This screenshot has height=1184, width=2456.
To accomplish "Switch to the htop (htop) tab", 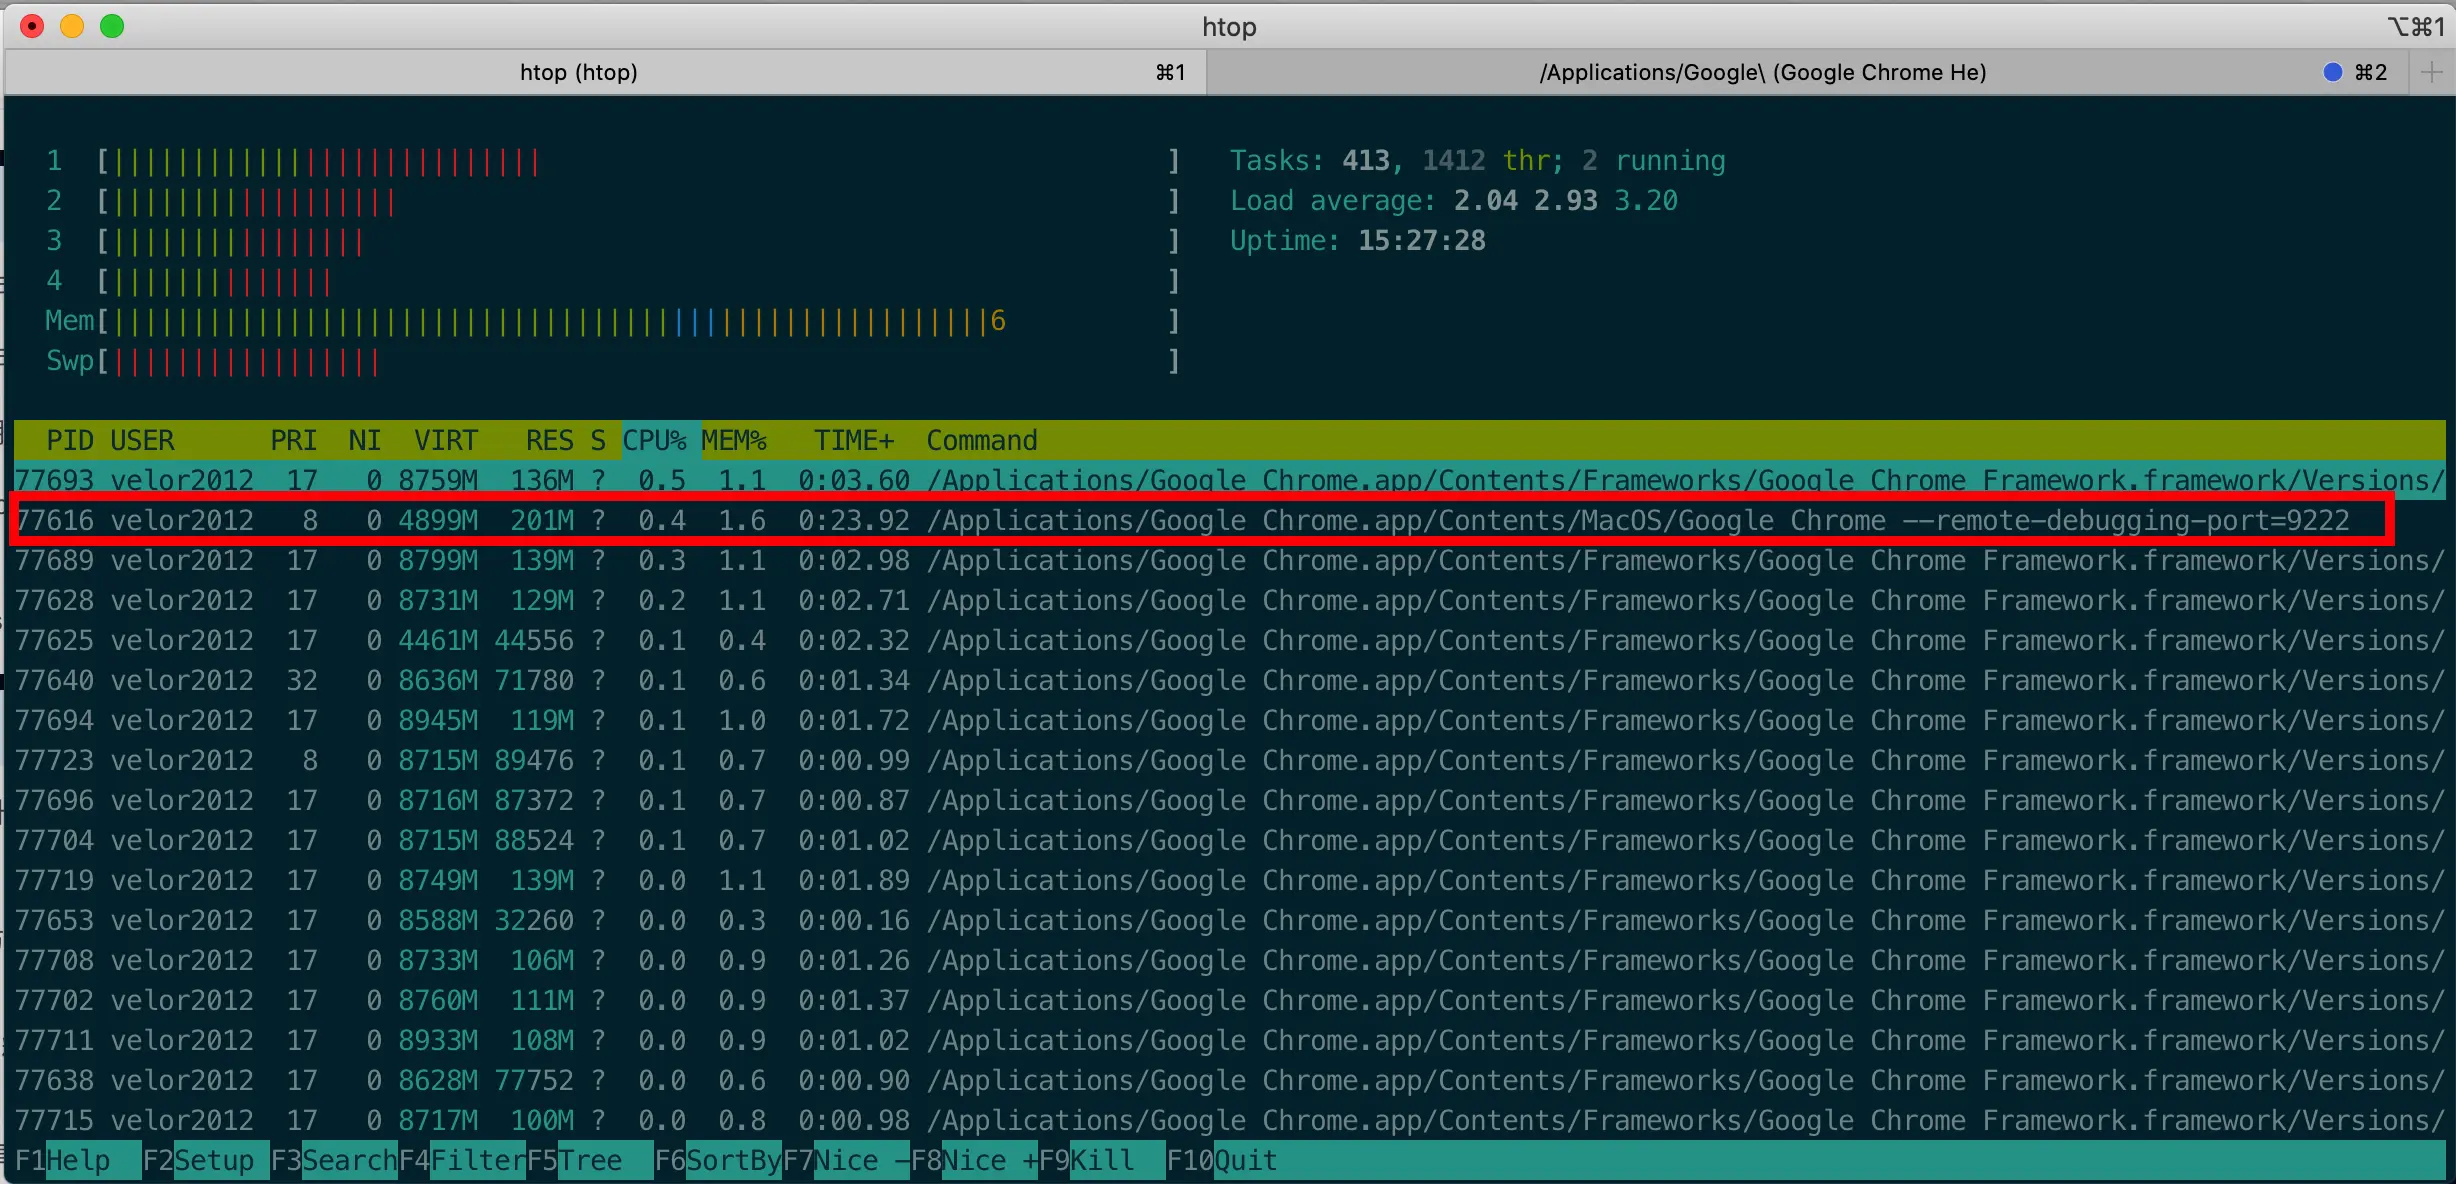I will [x=578, y=72].
